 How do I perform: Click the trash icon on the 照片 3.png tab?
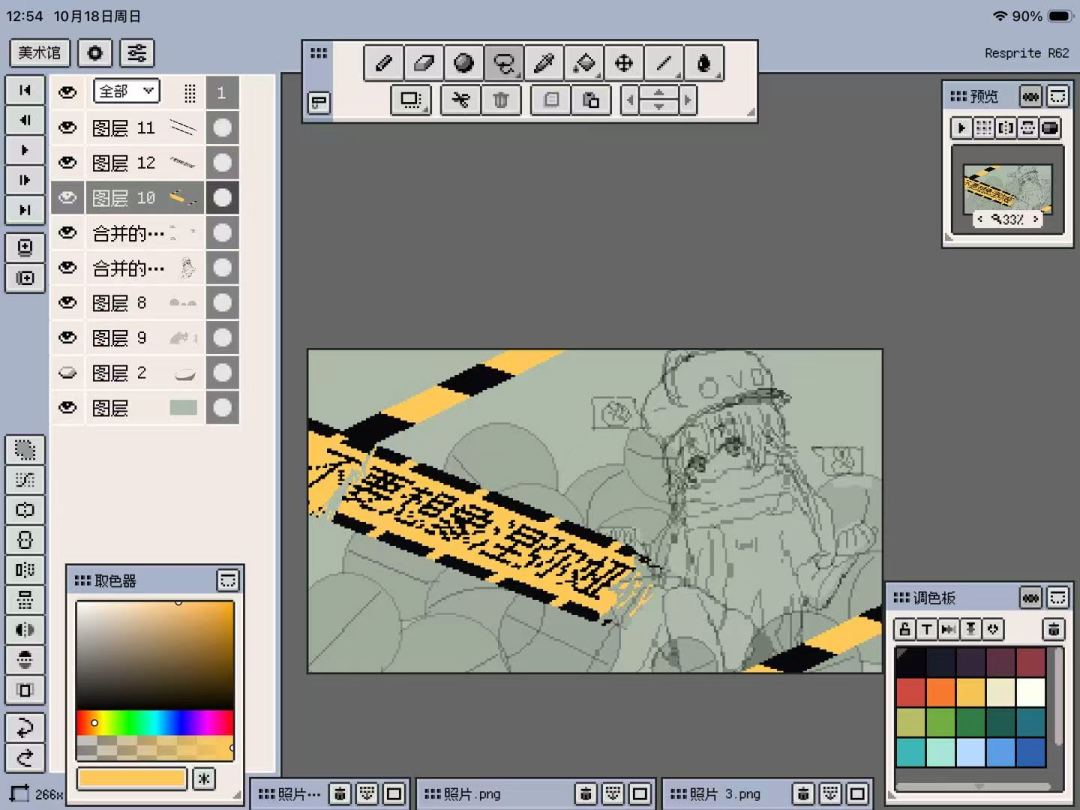[x=802, y=793]
